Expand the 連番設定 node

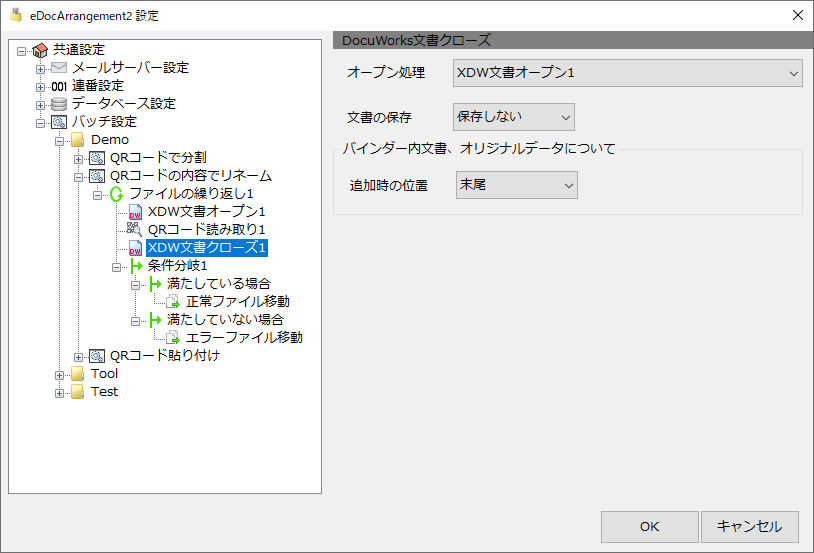[x=40, y=87]
